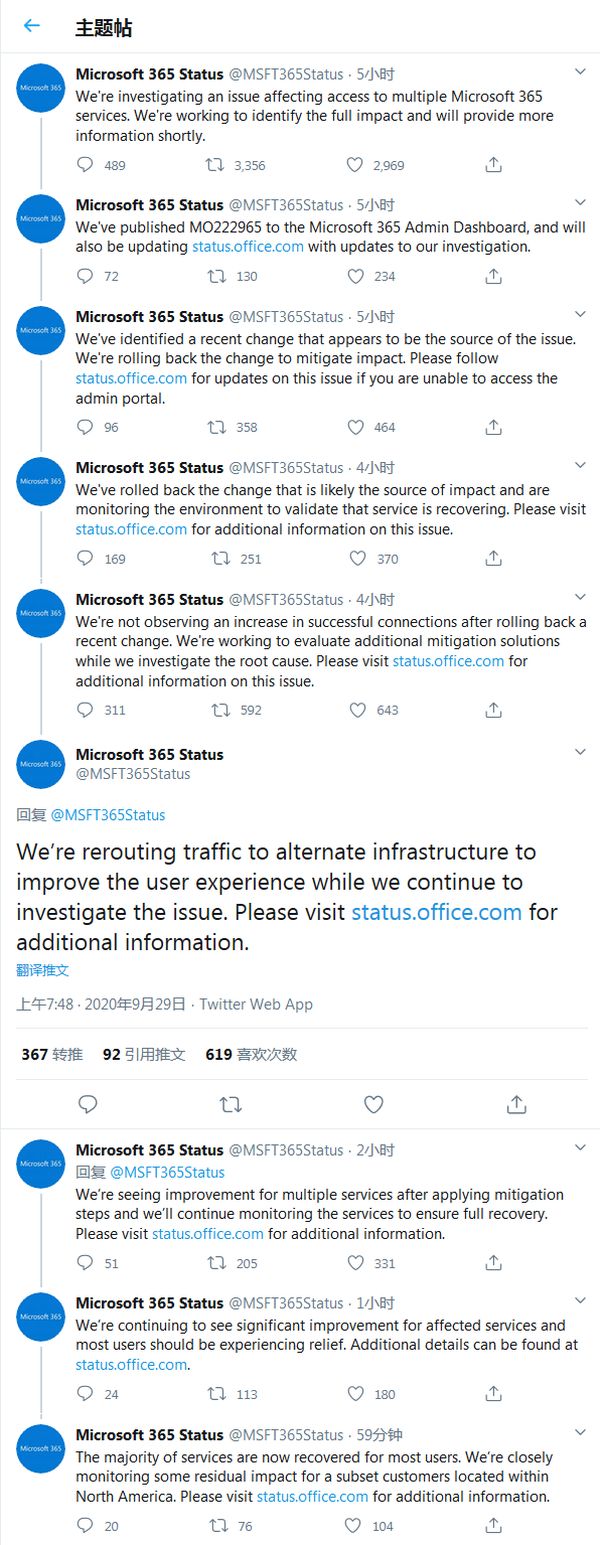Click the back arrow beside 主题帖
The width and height of the screenshot is (600, 1545).
[x=32, y=26]
